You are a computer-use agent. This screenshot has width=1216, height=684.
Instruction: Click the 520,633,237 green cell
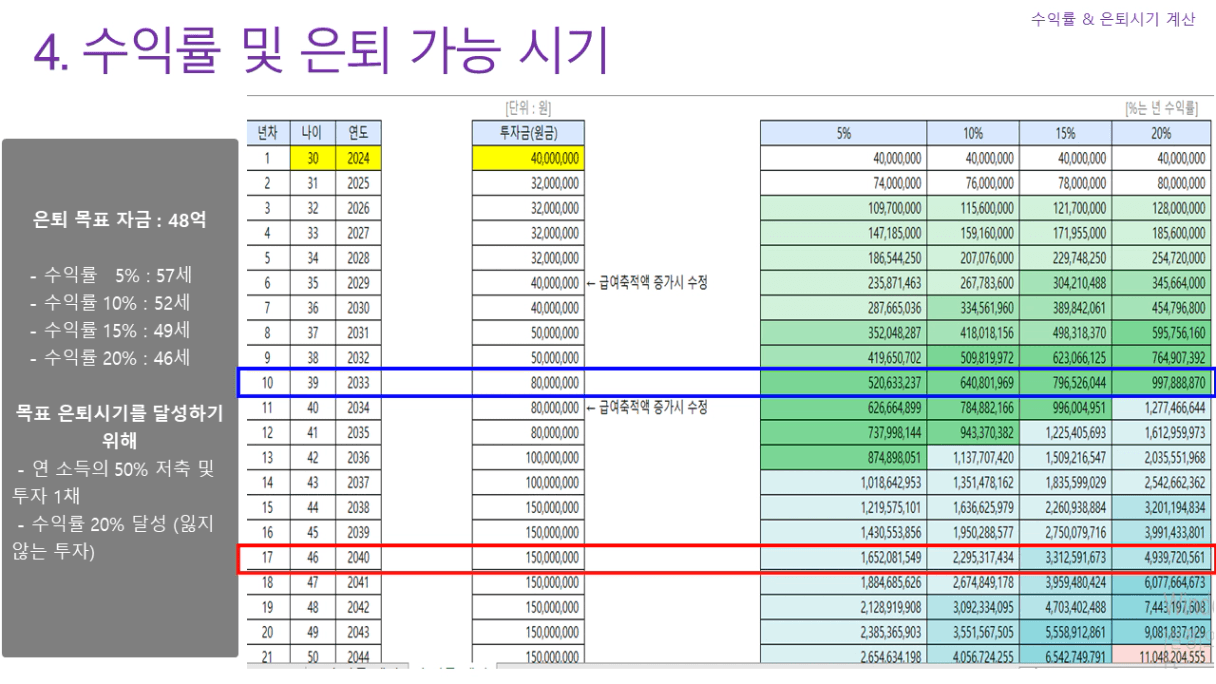click(843, 383)
